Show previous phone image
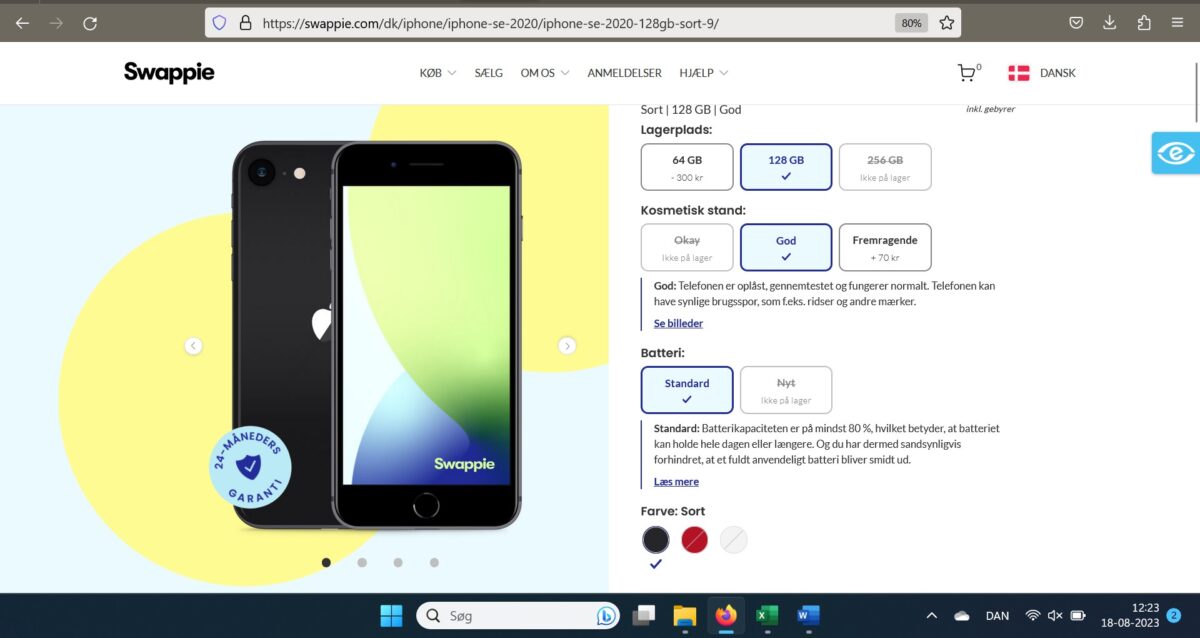 point(193,346)
